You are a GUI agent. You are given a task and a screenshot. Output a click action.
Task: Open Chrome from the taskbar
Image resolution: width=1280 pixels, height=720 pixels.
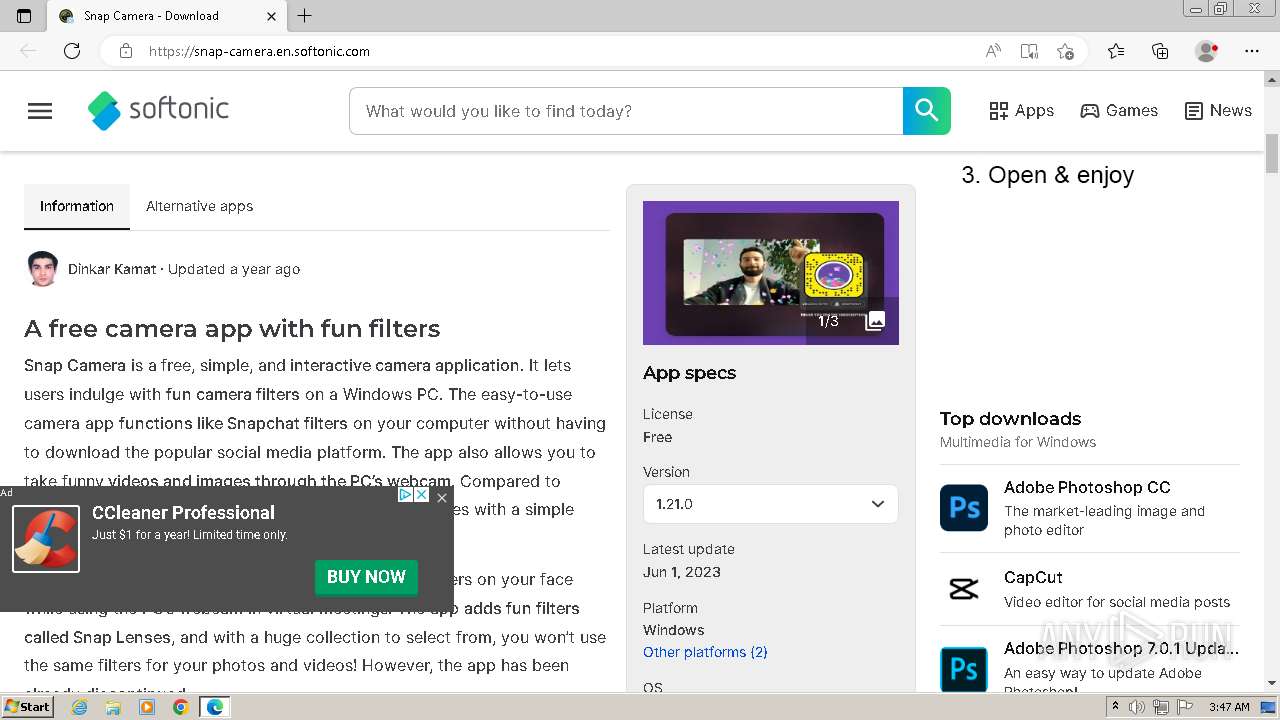180,707
